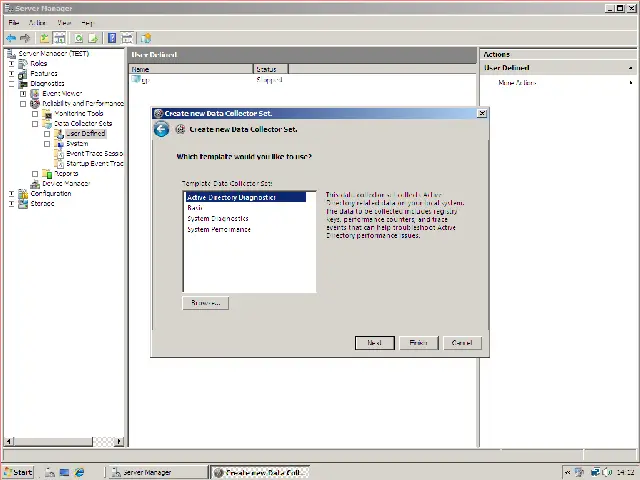Click the Show Desktop quick launch icon
The image size is (640, 480).
click(64, 472)
